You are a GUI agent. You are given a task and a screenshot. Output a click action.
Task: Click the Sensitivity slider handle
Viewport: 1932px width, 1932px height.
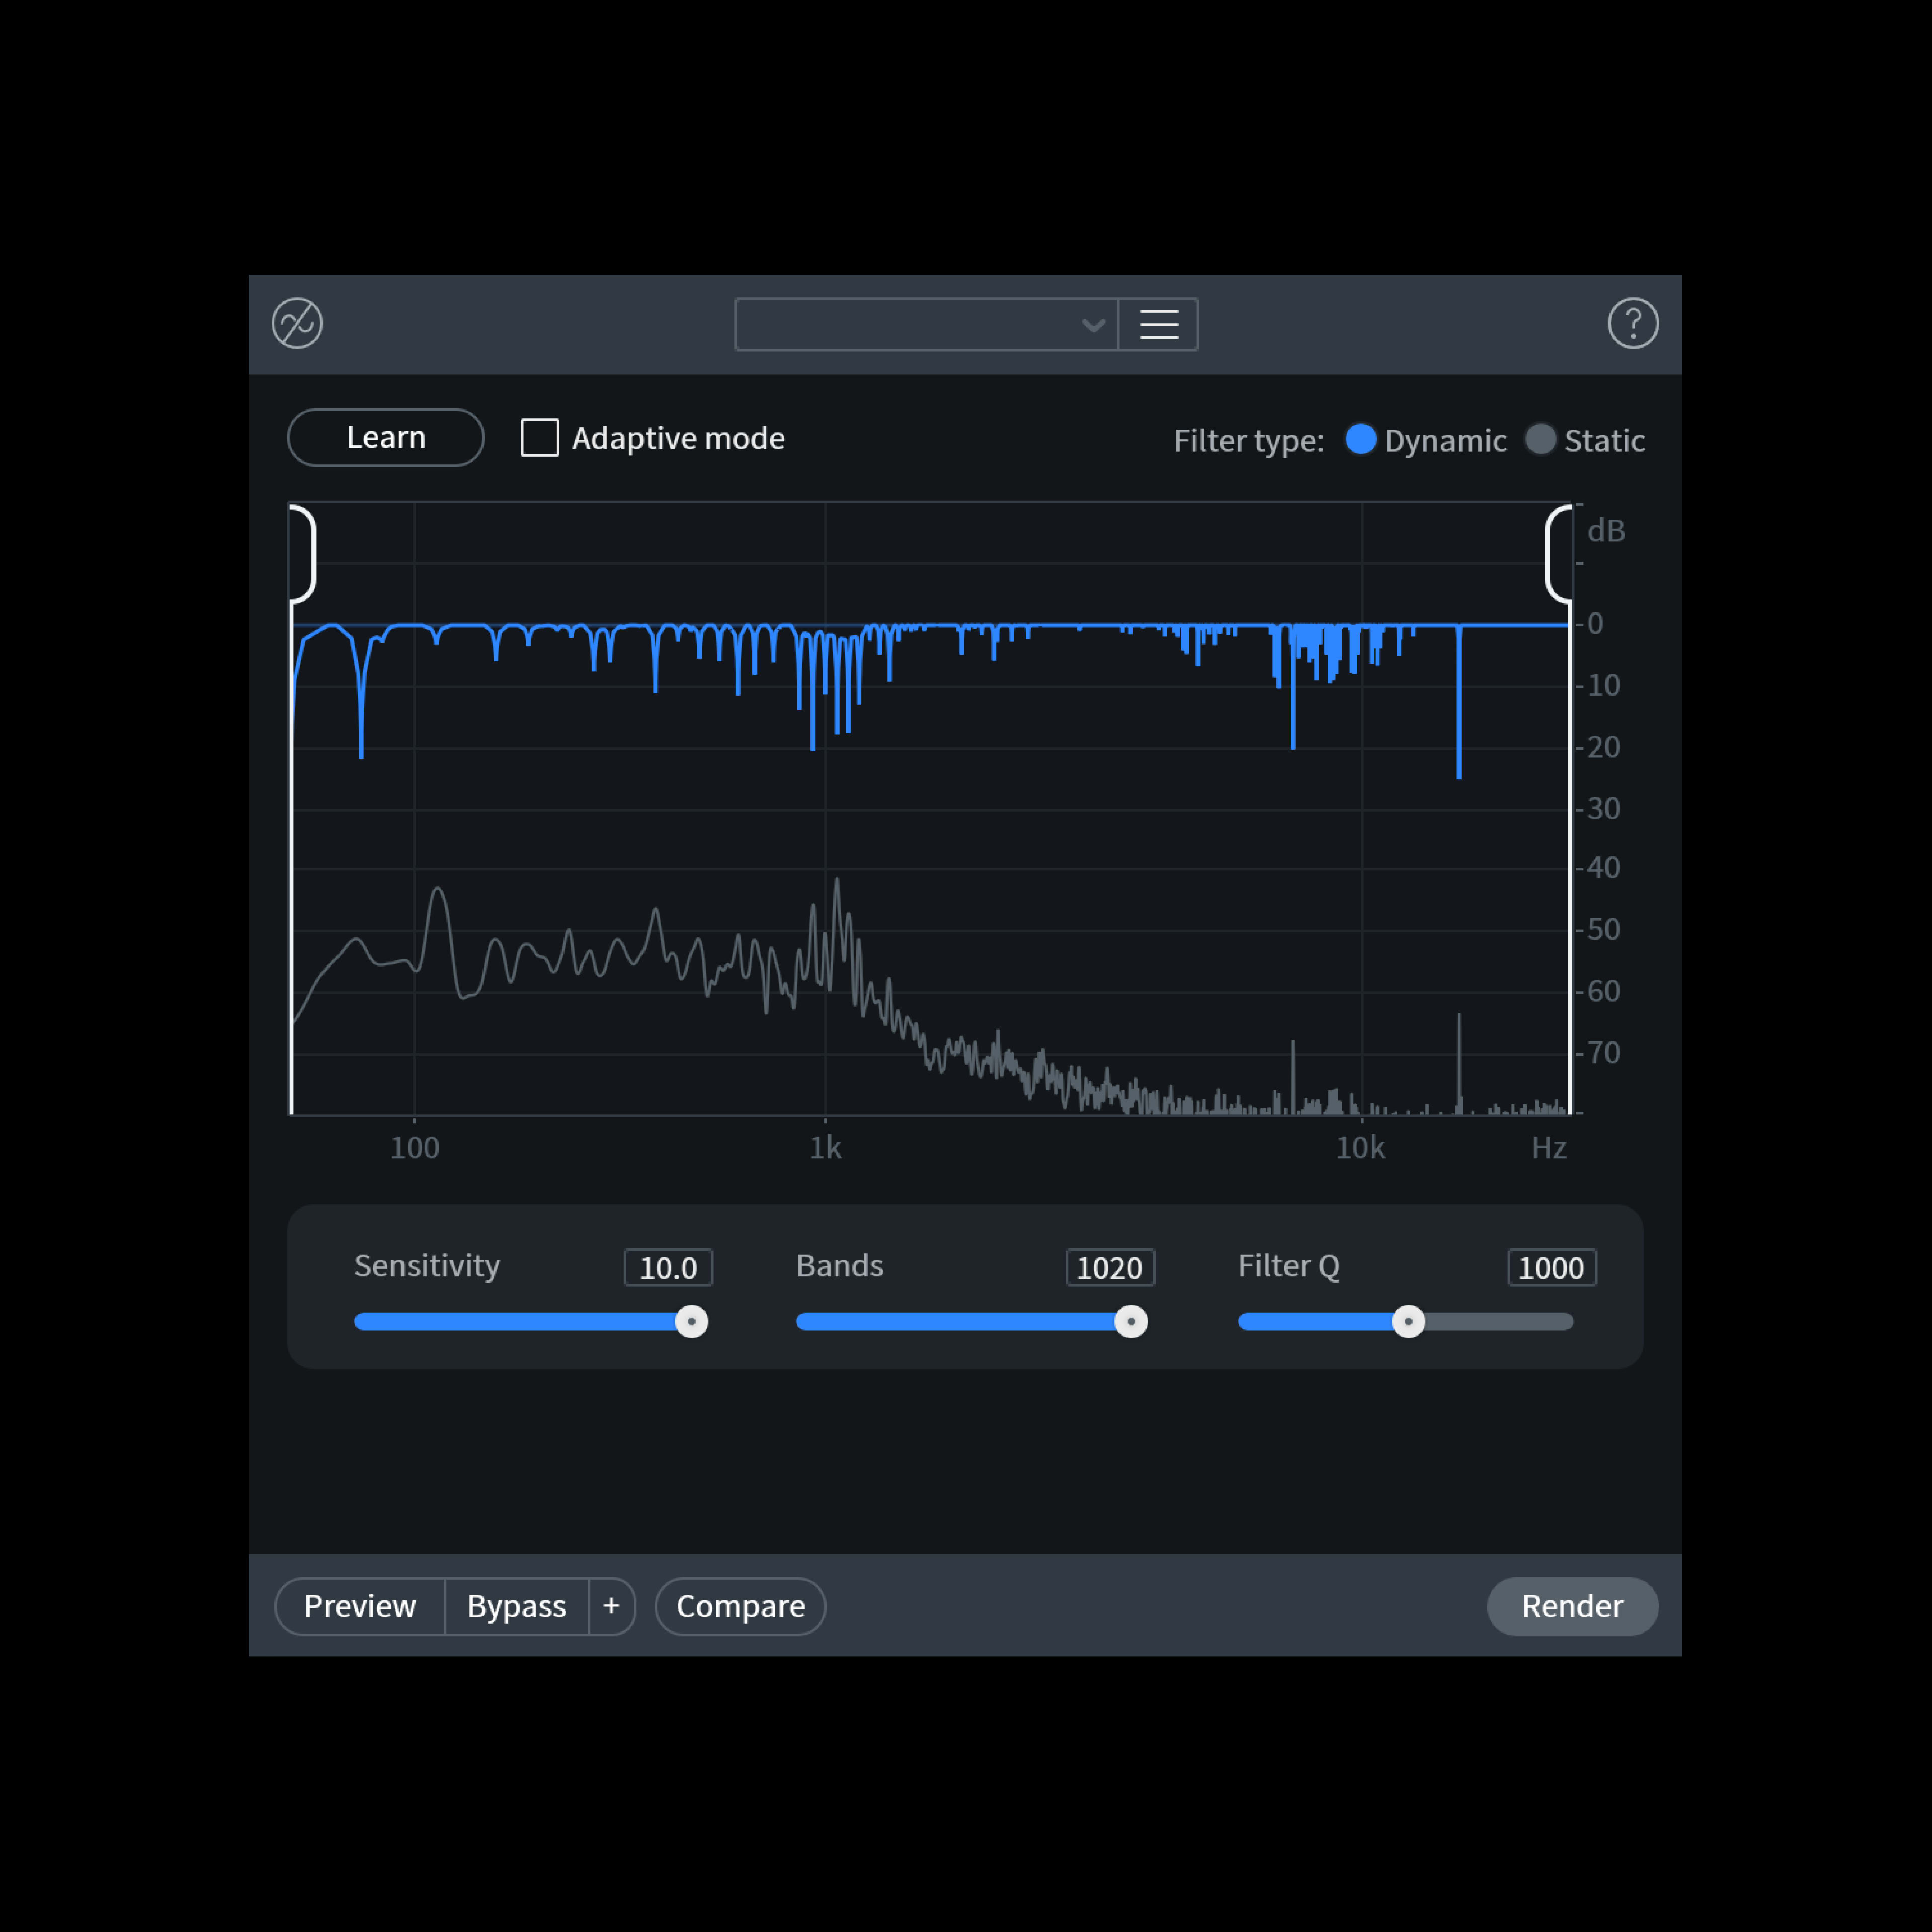click(x=691, y=1321)
